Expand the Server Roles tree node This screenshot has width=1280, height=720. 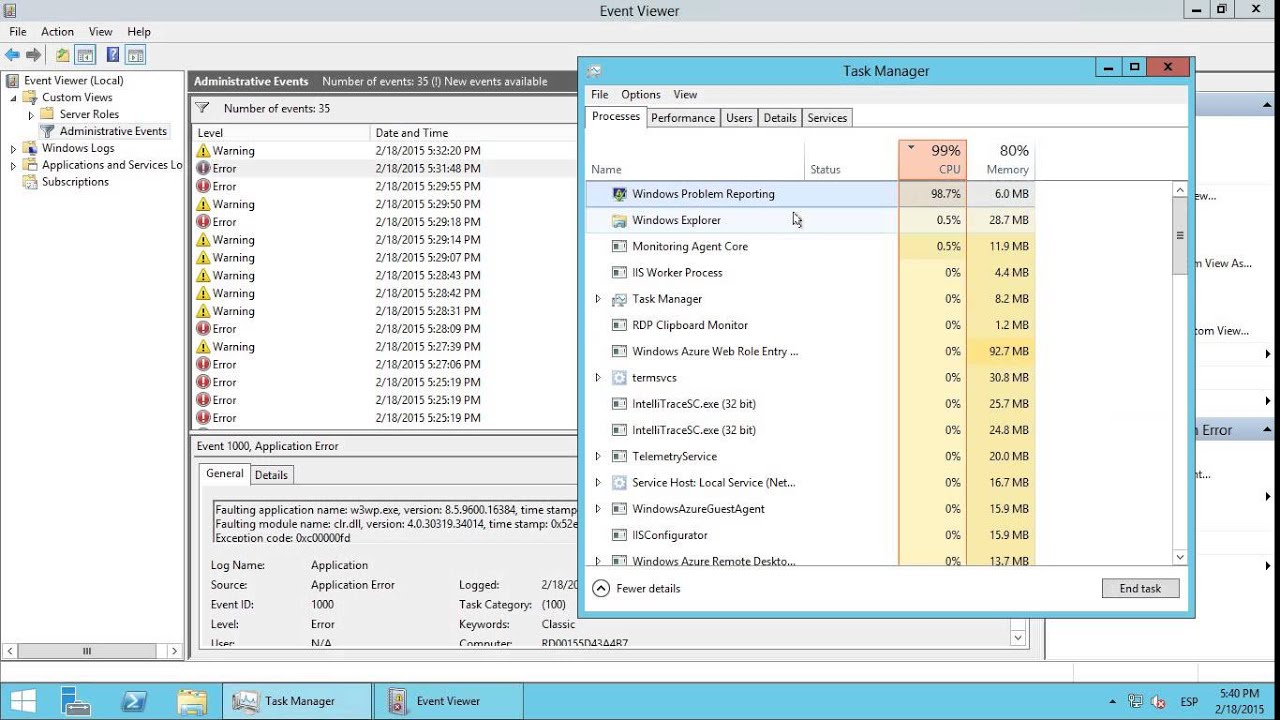pos(31,115)
